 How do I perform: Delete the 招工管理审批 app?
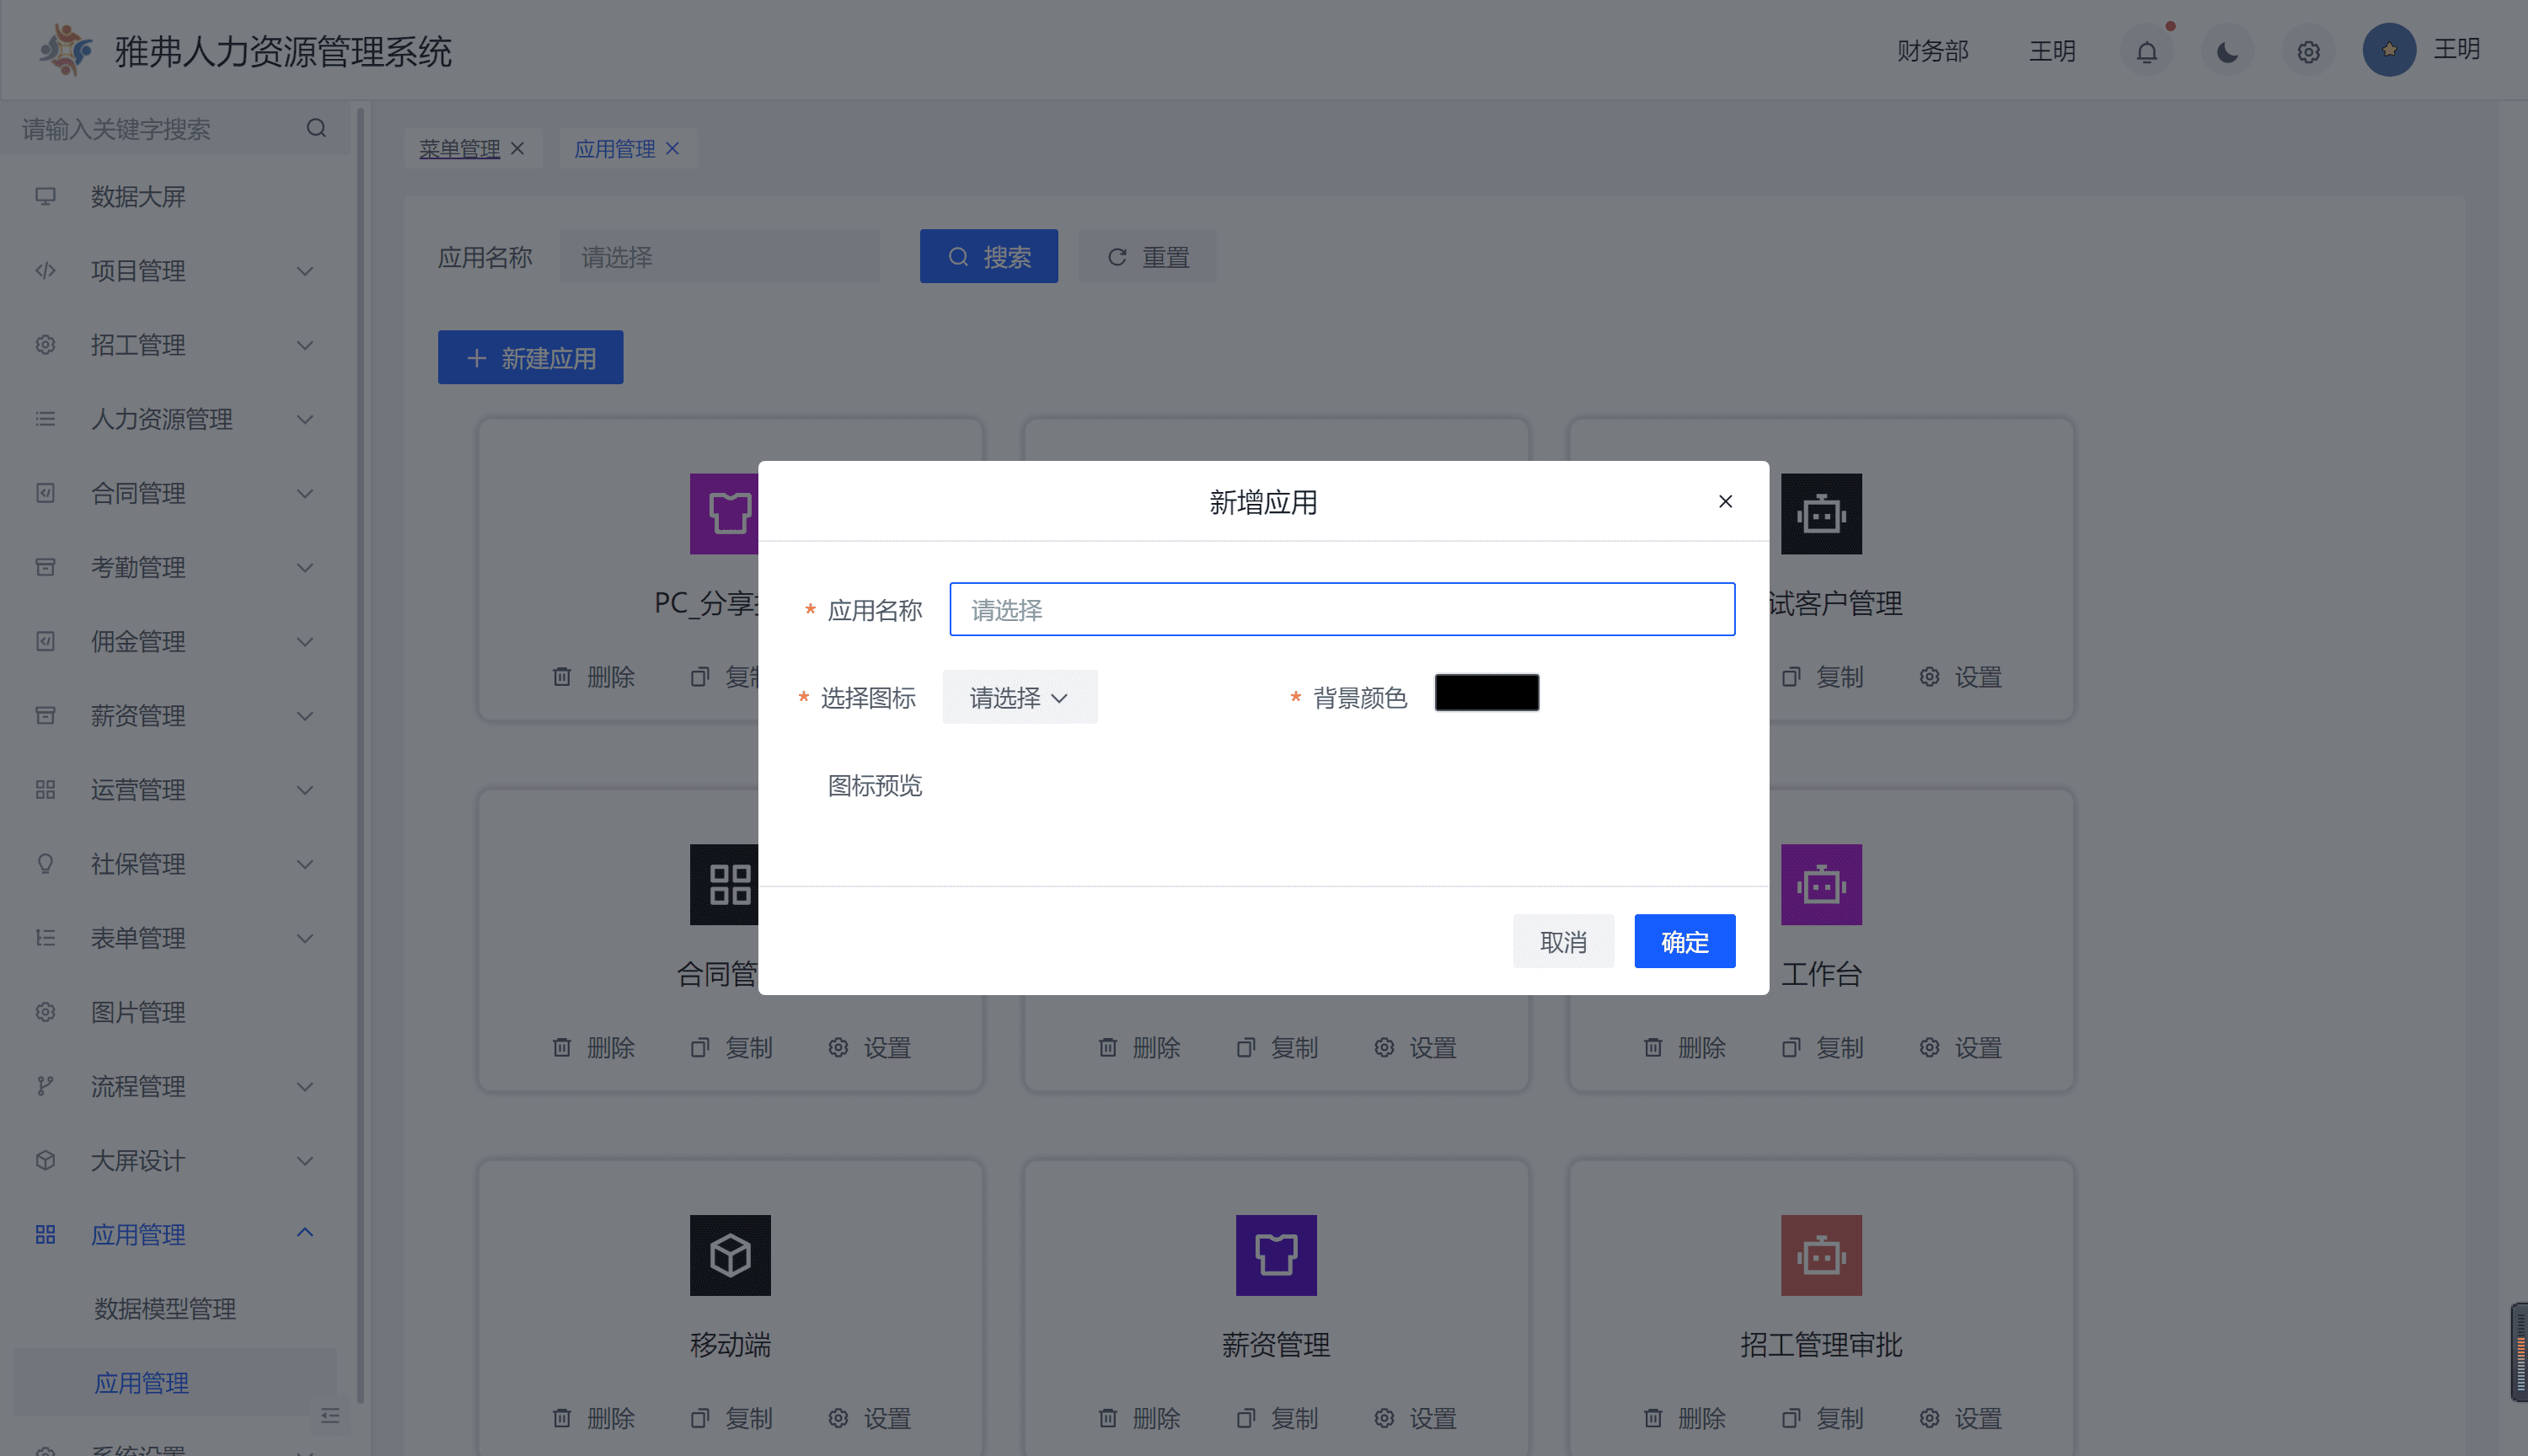(x=1685, y=1418)
